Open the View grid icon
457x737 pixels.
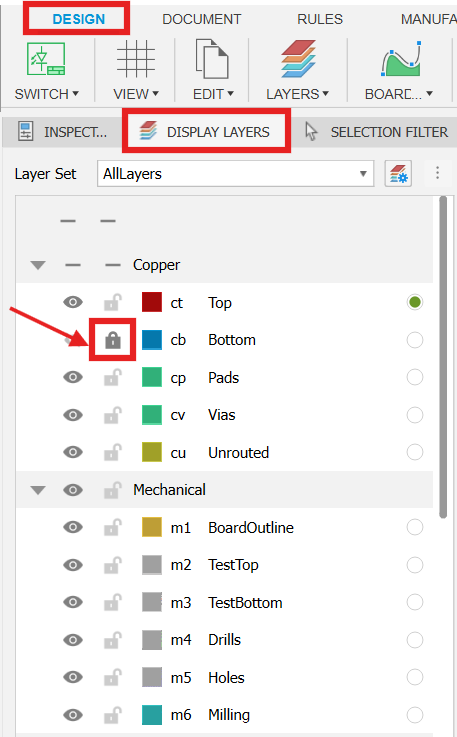[135, 59]
